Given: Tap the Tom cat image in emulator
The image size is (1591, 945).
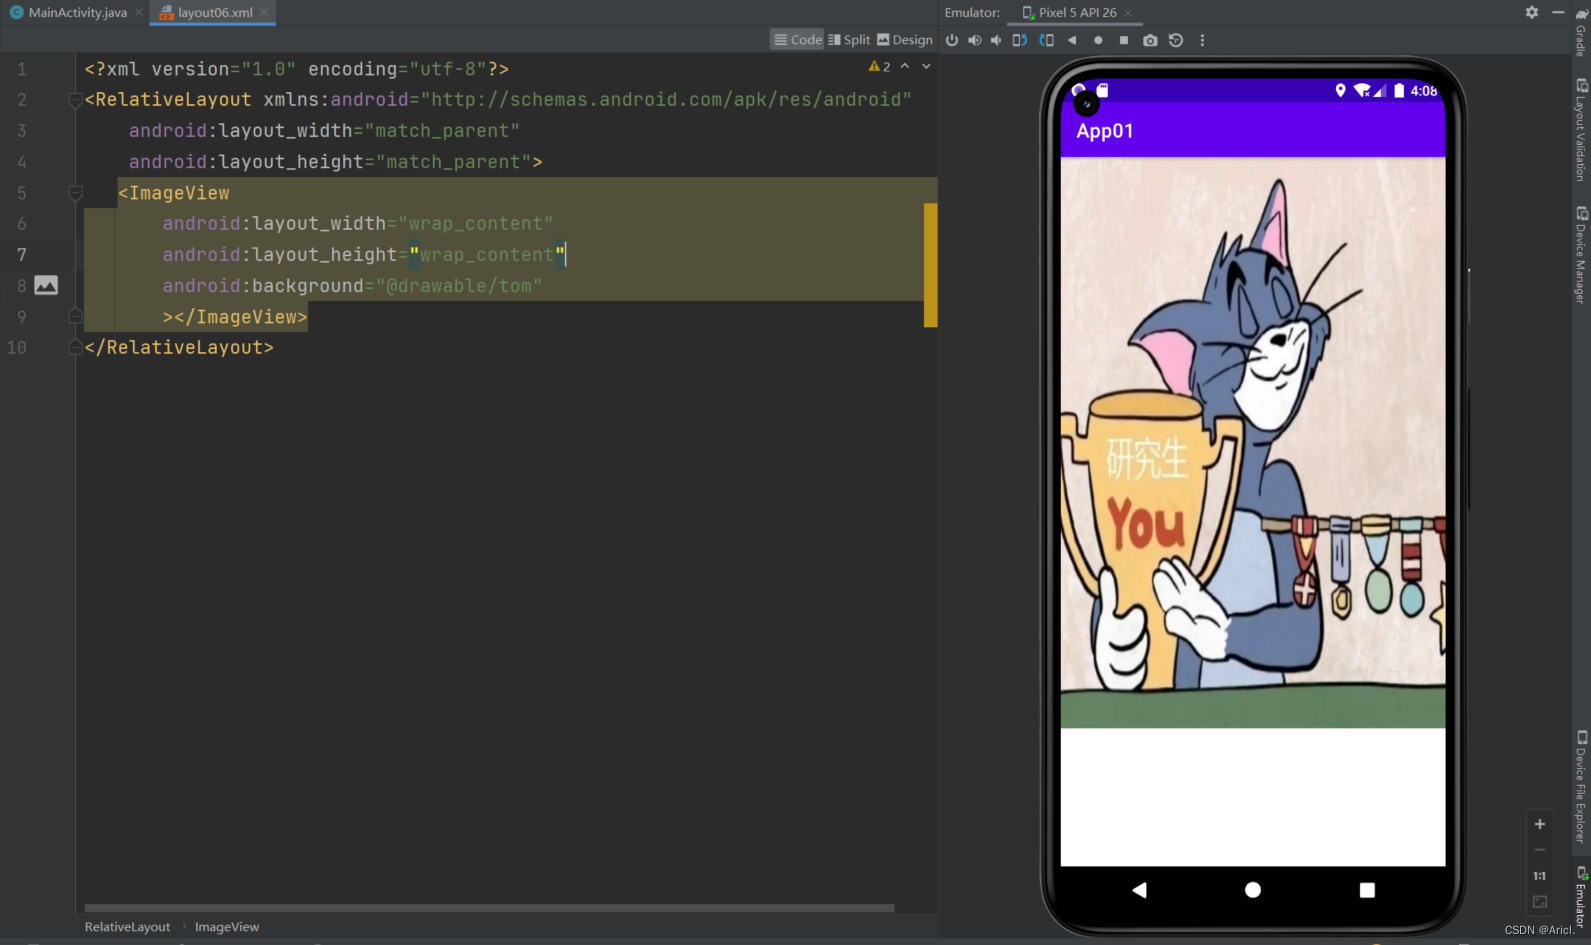Looking at the screenshot, I should click(x=1253, y=442).
